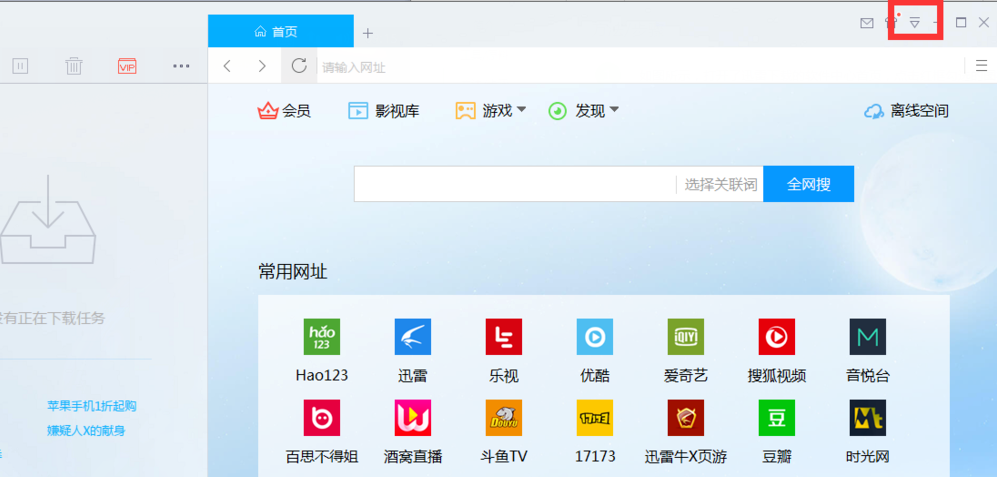This screenshot has height=477, width=997.
Task: Go forward with the right arrow
Action: [262, 66]
